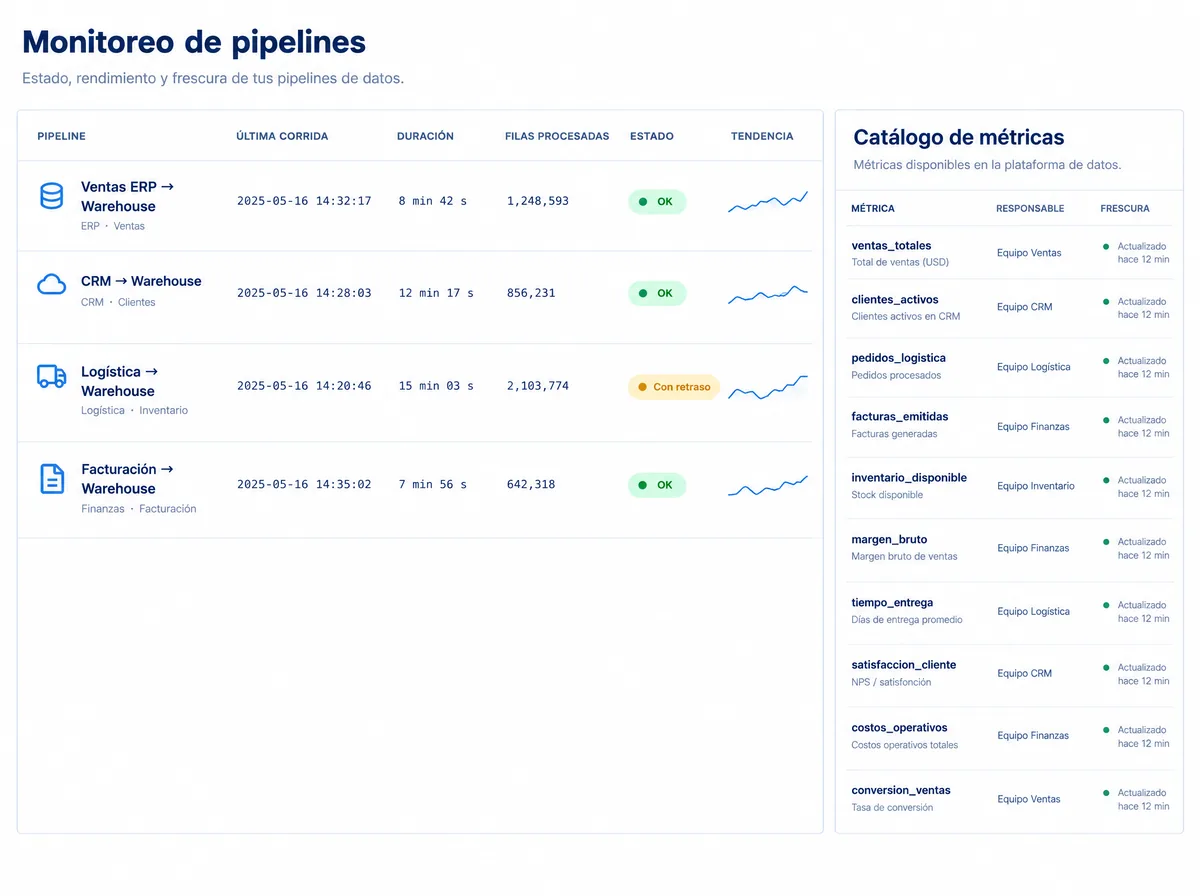Sort by the DURACIÓN column header
Viewport: 1200px width, 896px height.
pyautogui.click(x=425, y=136)
